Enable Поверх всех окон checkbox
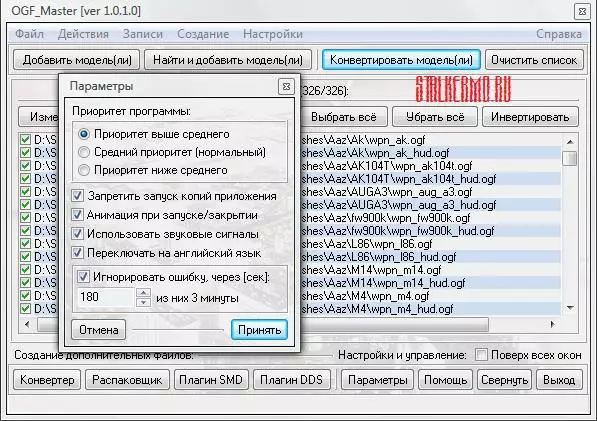Screen dimensions: 597x421 481,355
